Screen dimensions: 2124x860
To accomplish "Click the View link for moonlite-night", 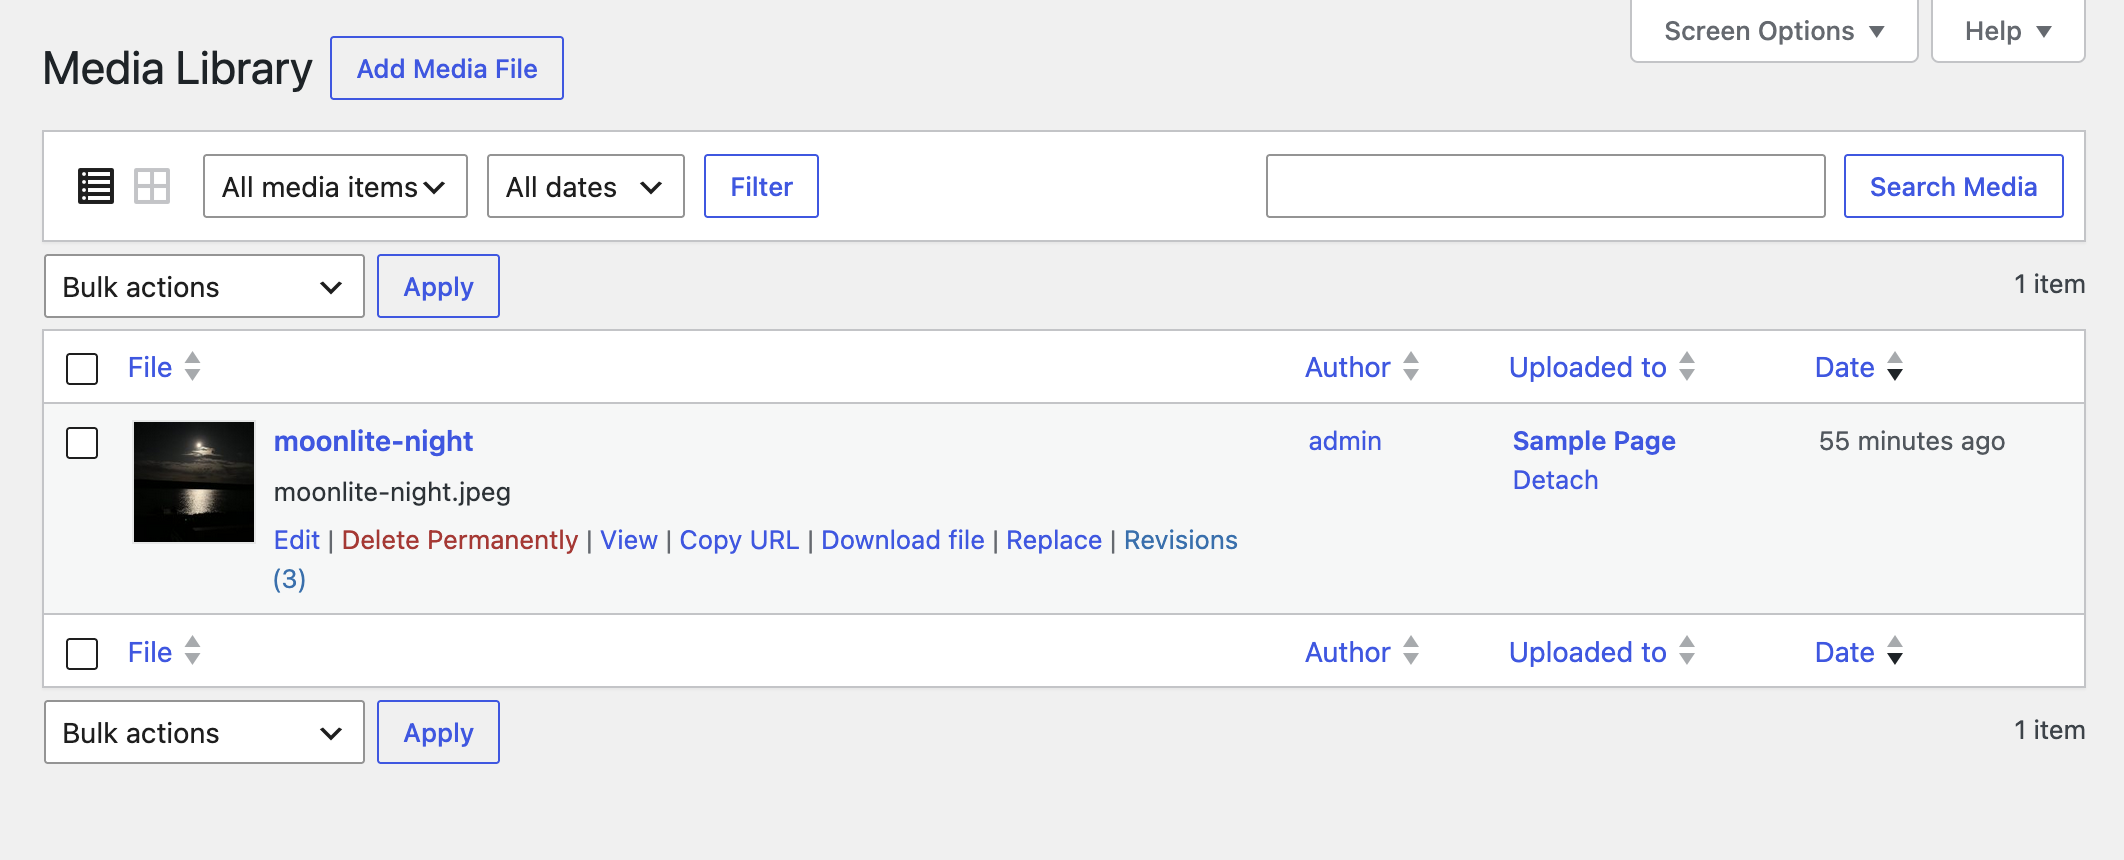I will (x=629, y=540).
